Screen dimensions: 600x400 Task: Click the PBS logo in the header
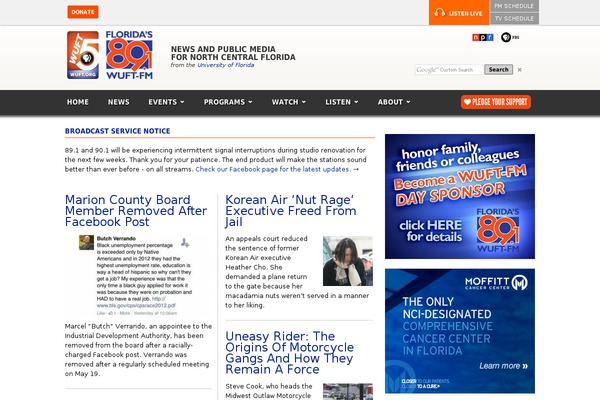pyautogui.click(x=510, y=37)
